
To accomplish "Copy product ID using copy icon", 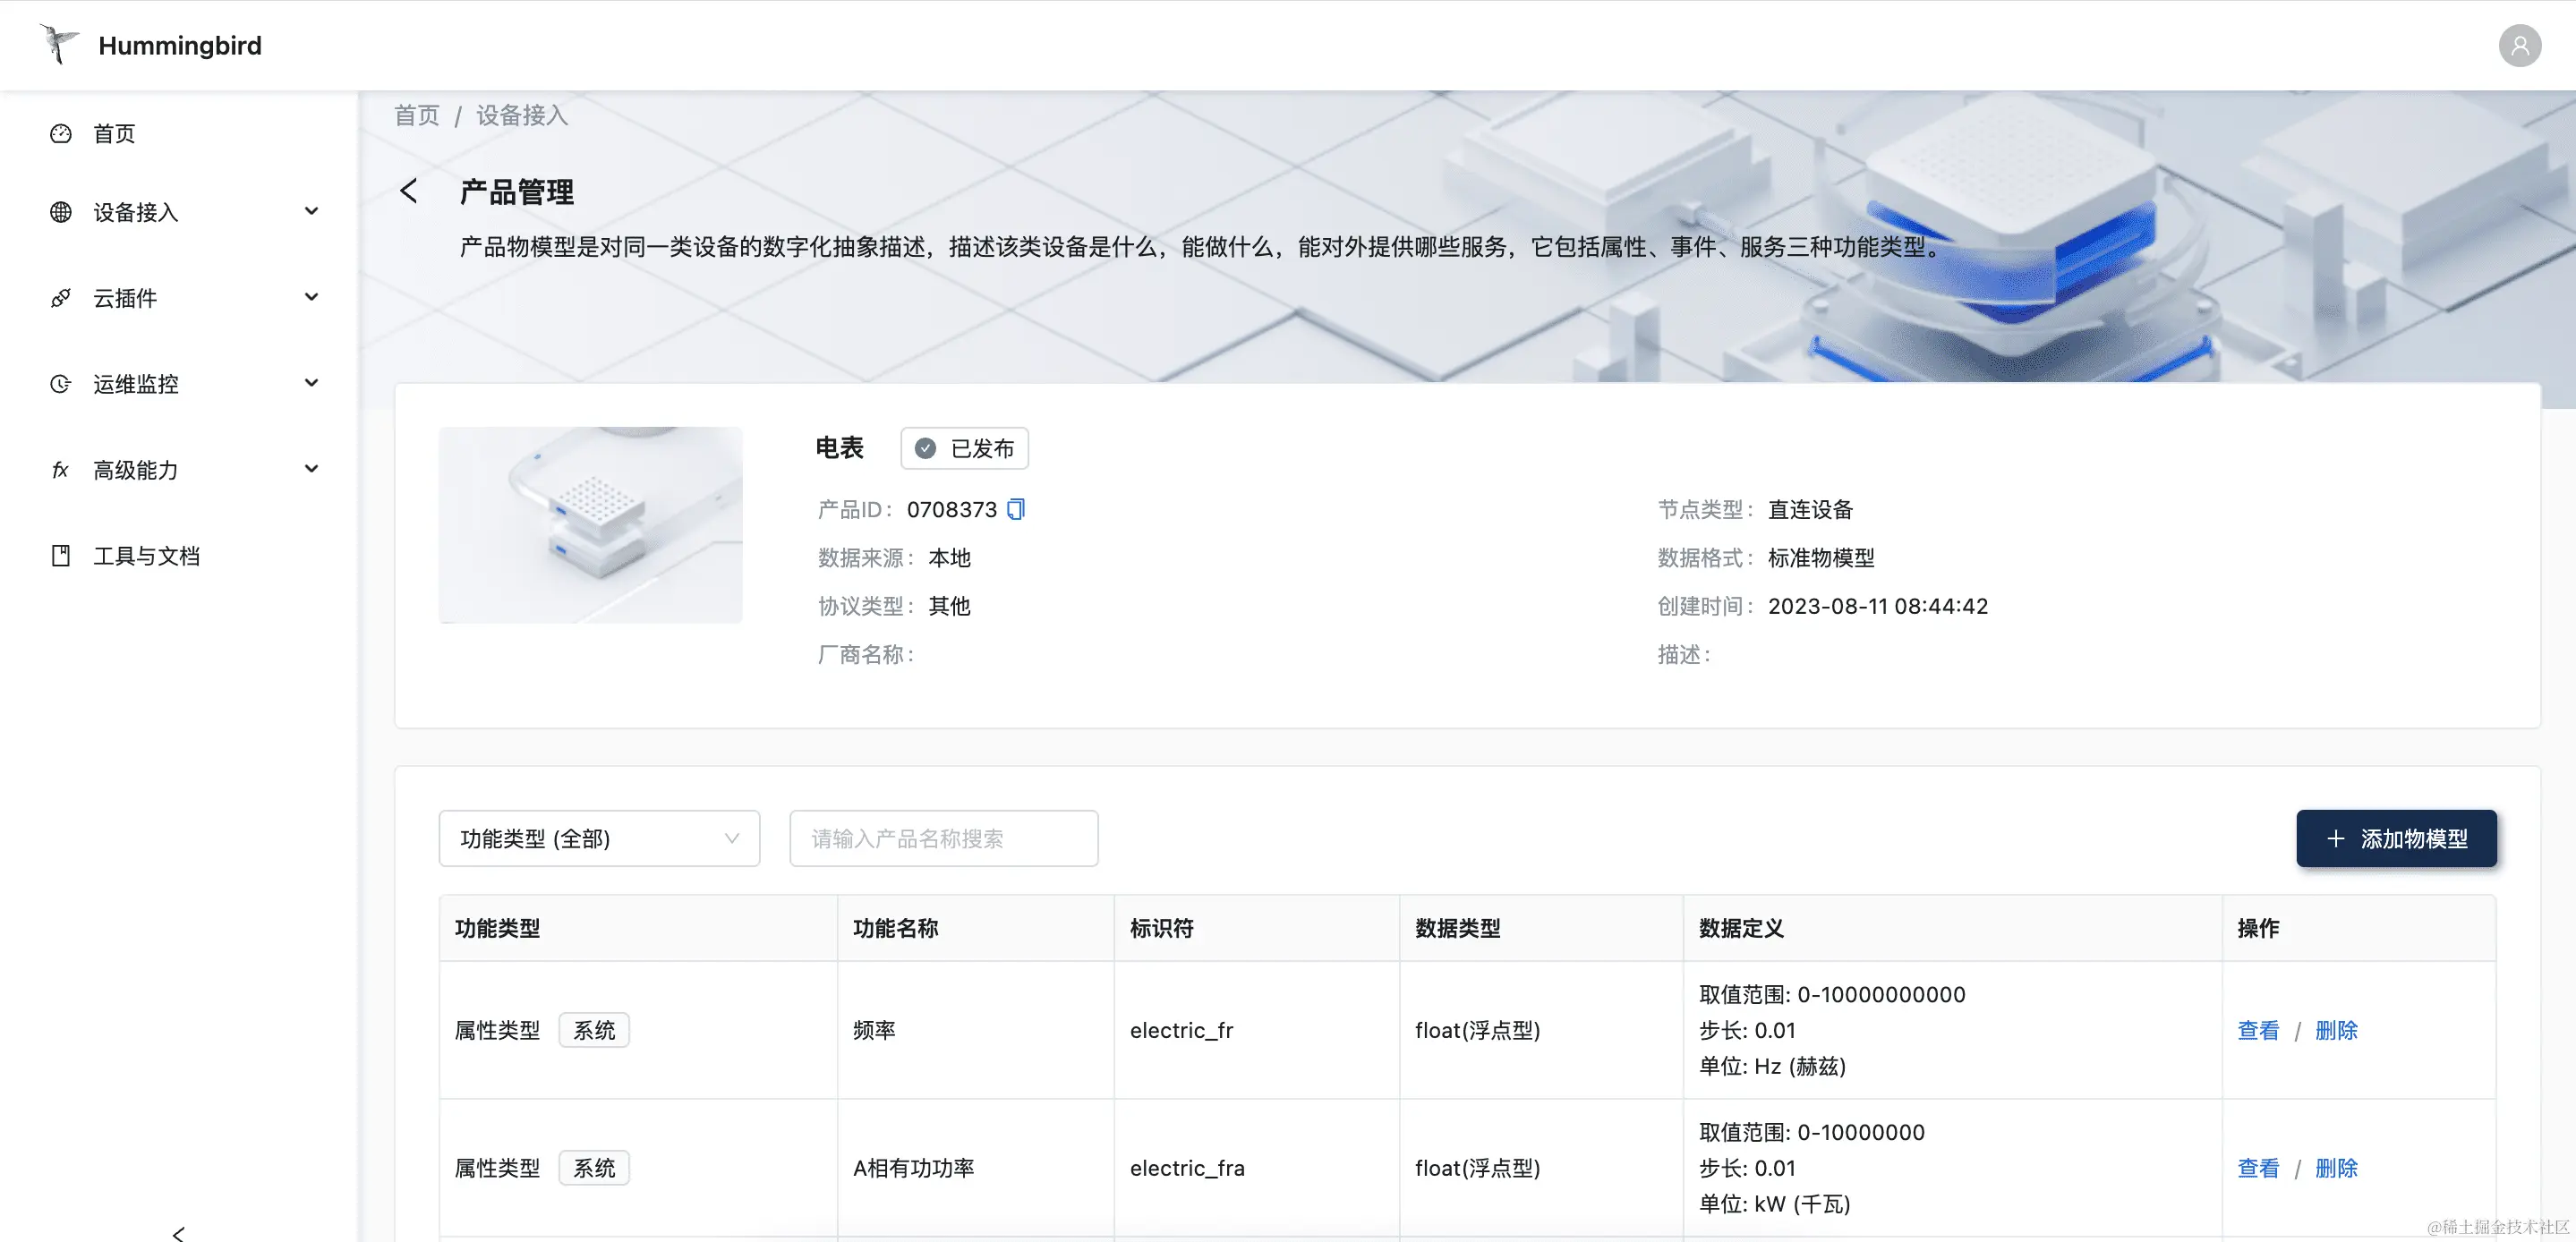I will 1016,509.
